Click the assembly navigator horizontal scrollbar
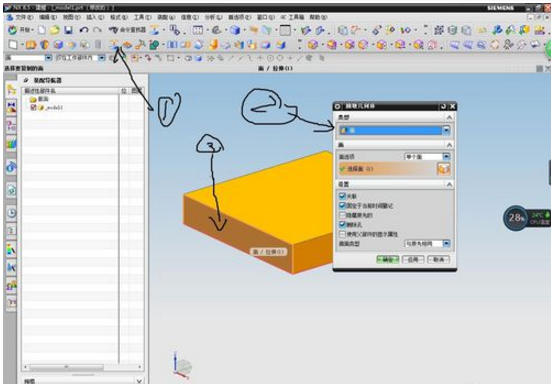Viewport: 551px width, 384px height. pyautogui.click(x=83, y=367)
